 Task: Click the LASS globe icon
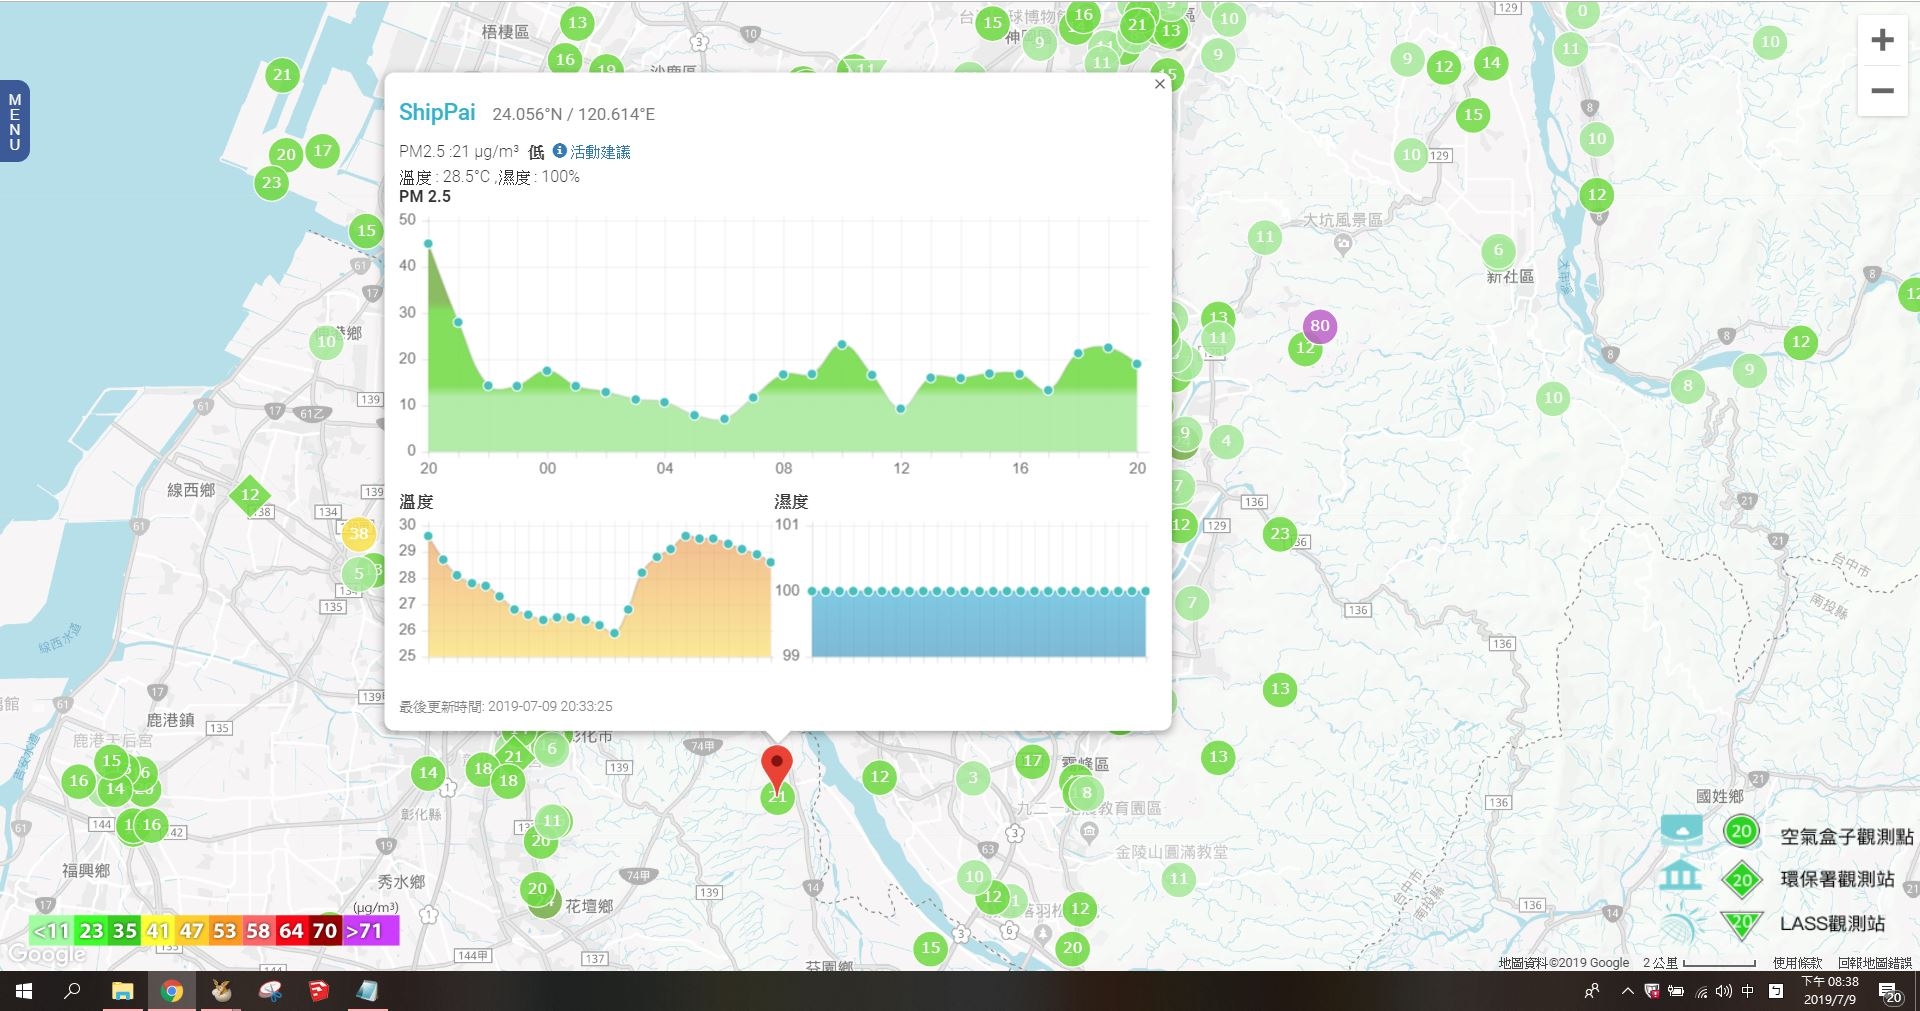(1680, 924)
